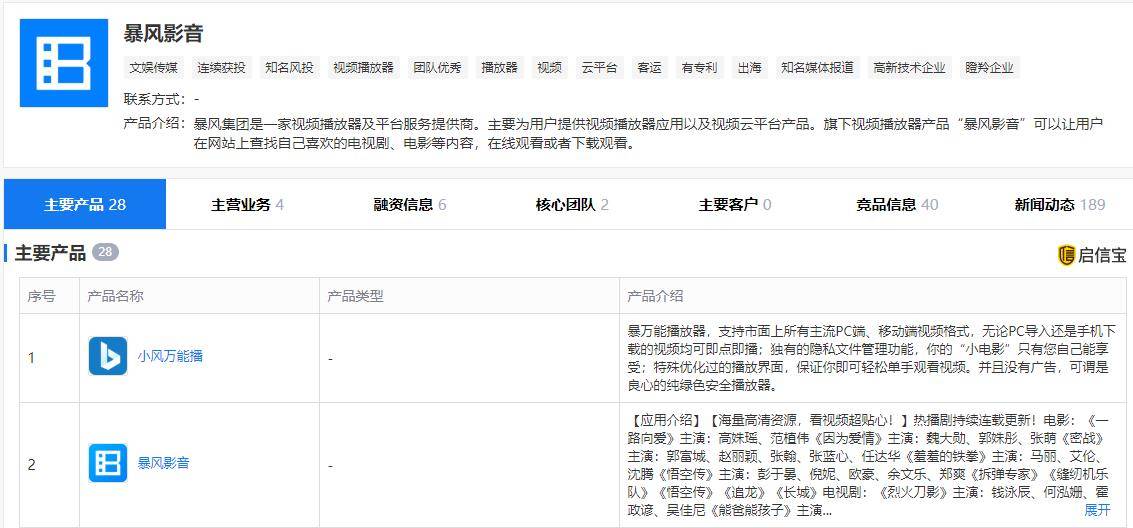The image size is (1133, 528).
Task: Click the 云平台 tag
Action: 600,68
